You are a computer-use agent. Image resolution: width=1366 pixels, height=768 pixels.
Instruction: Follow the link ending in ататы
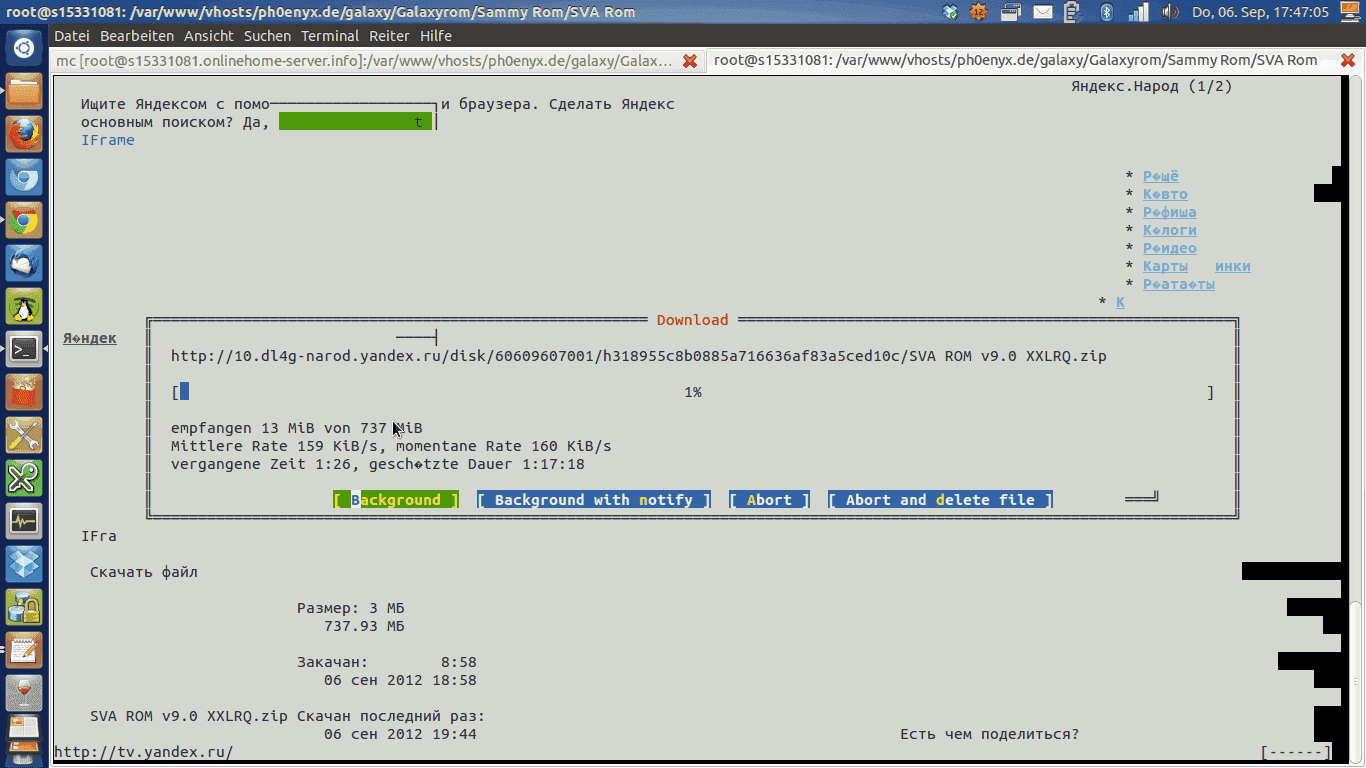pos(1179,284)
